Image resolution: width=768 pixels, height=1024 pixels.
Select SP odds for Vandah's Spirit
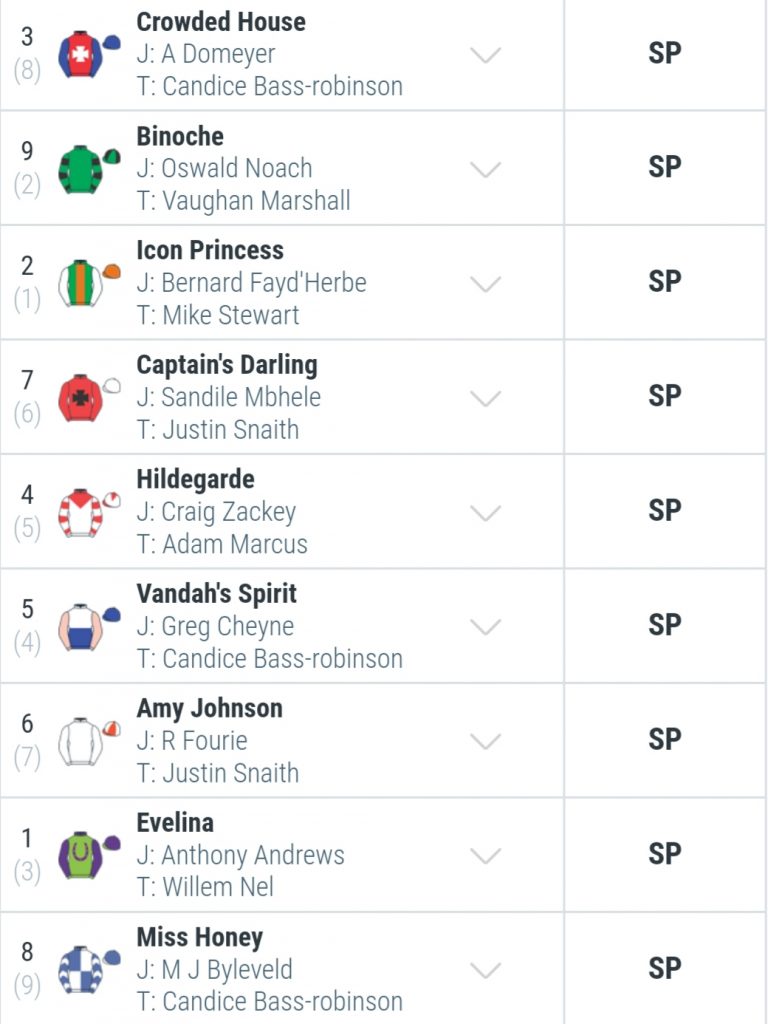pos(665,625)
